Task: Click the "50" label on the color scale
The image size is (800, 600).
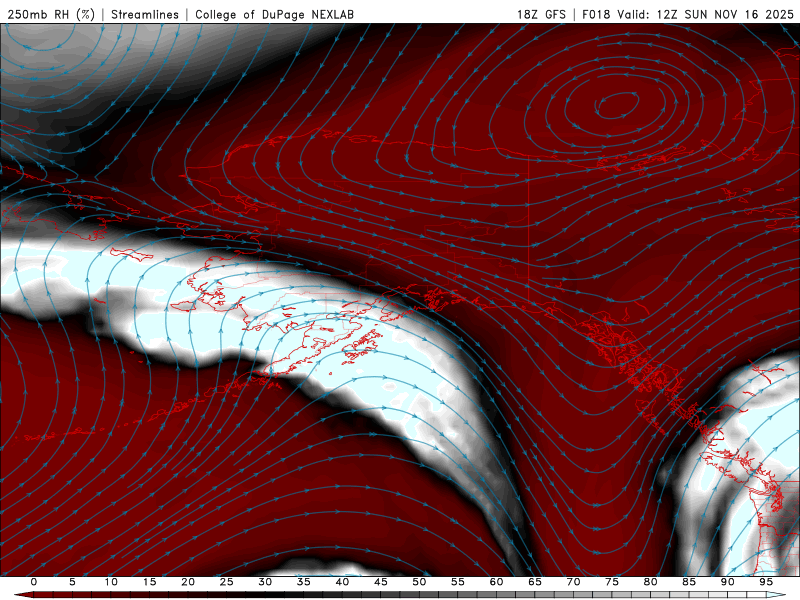Action: (x=419, y=582)
